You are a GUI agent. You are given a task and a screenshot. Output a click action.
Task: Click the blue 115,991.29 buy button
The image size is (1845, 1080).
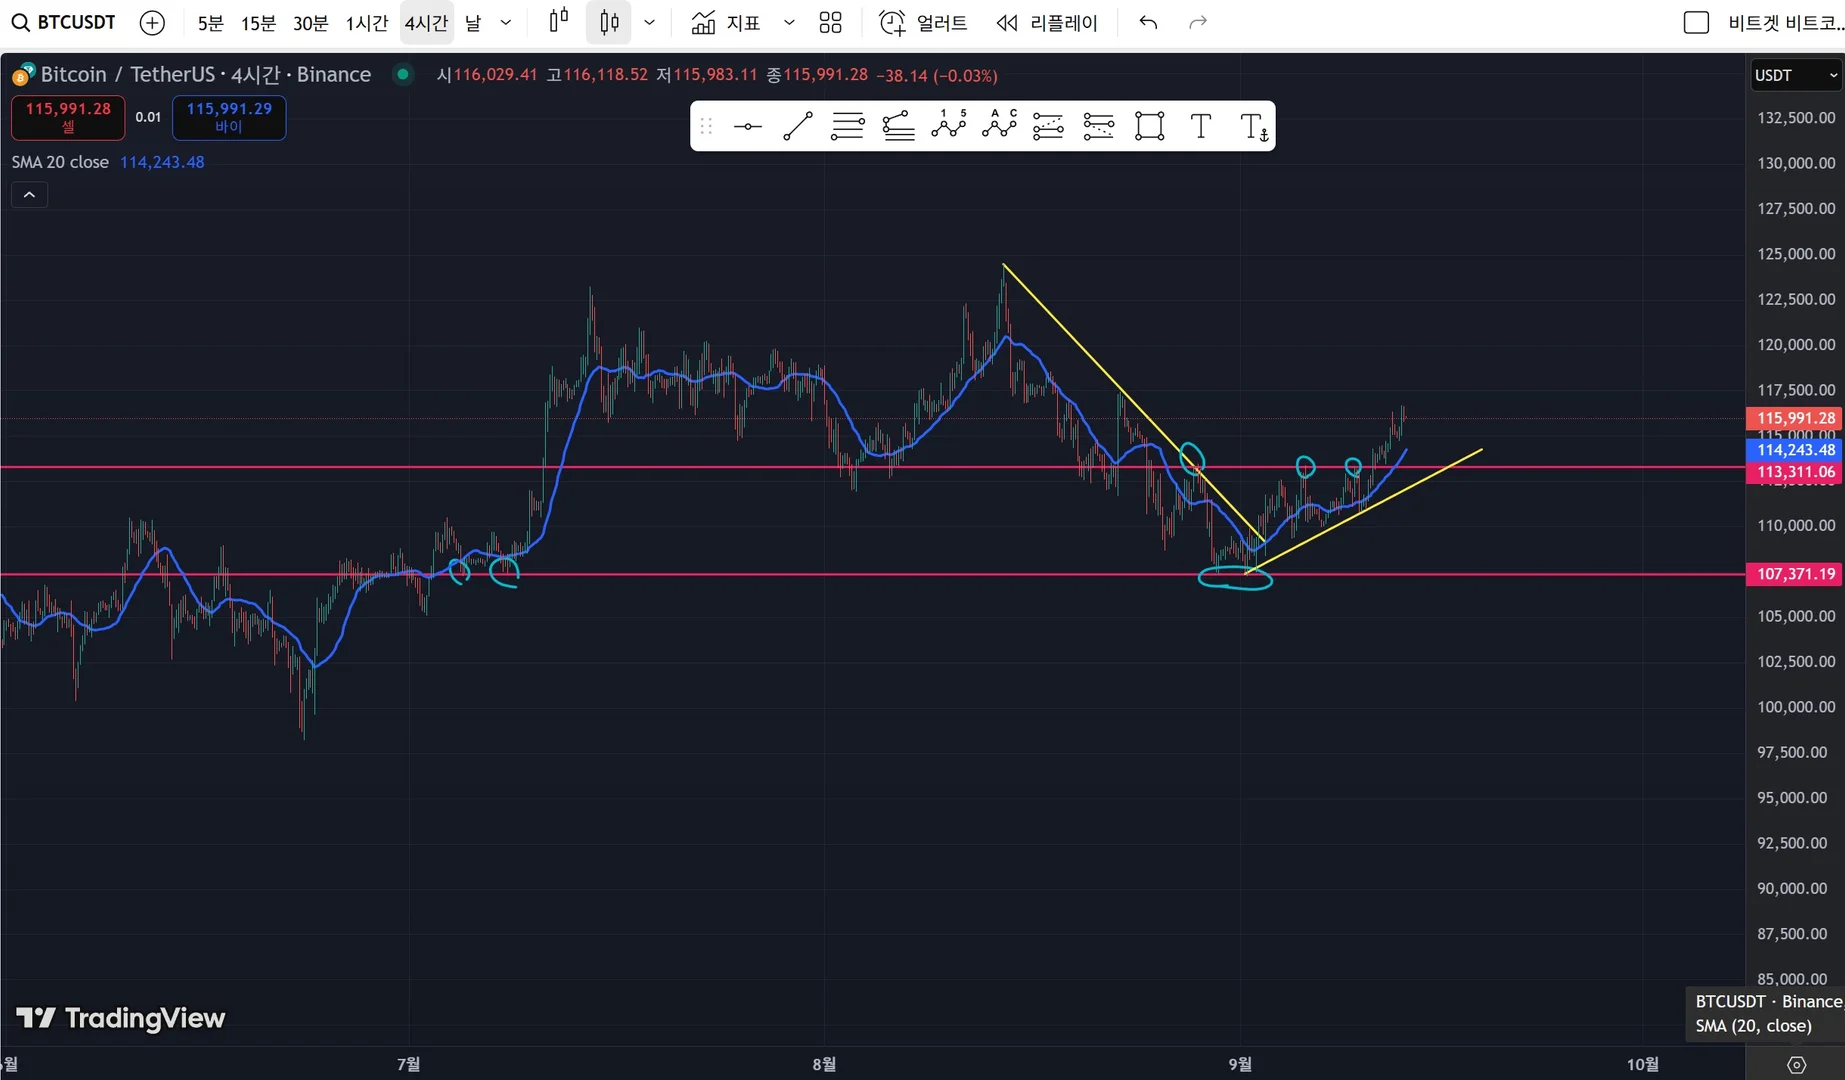[229, 117]
